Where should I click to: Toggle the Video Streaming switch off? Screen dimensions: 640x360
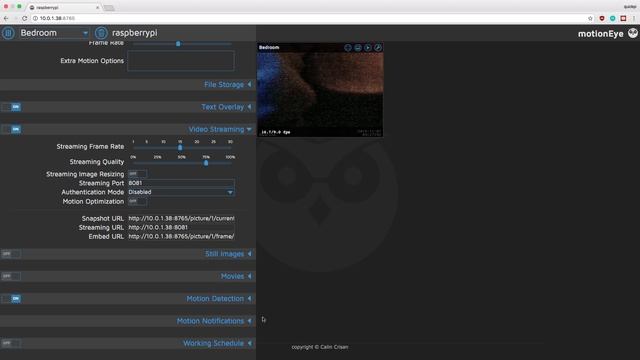[x=11, y=129]
